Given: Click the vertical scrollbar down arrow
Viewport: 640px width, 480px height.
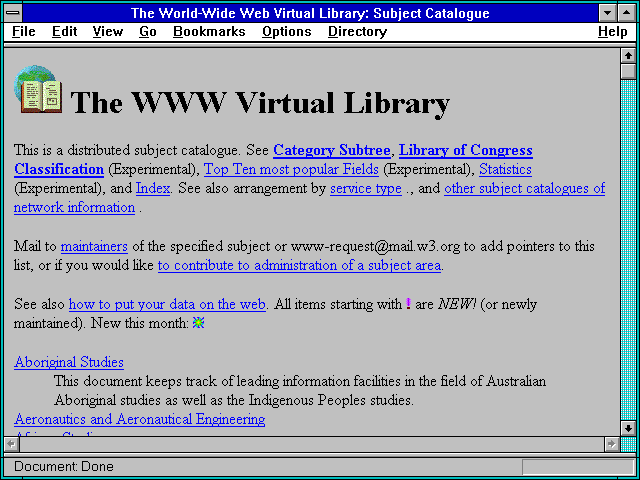Looking at the screenshot, I should [x=628, y=428].
